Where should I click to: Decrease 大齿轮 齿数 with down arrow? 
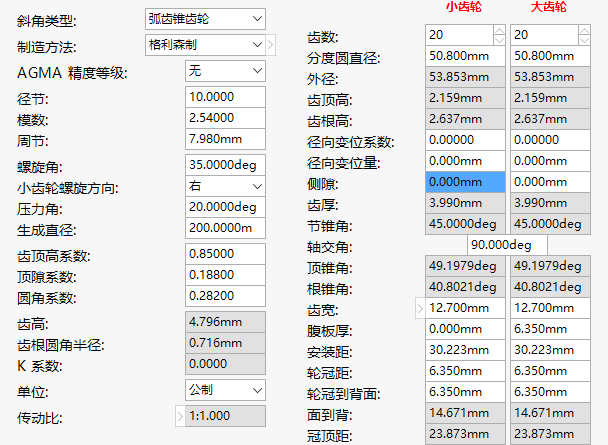coord(584,40)
